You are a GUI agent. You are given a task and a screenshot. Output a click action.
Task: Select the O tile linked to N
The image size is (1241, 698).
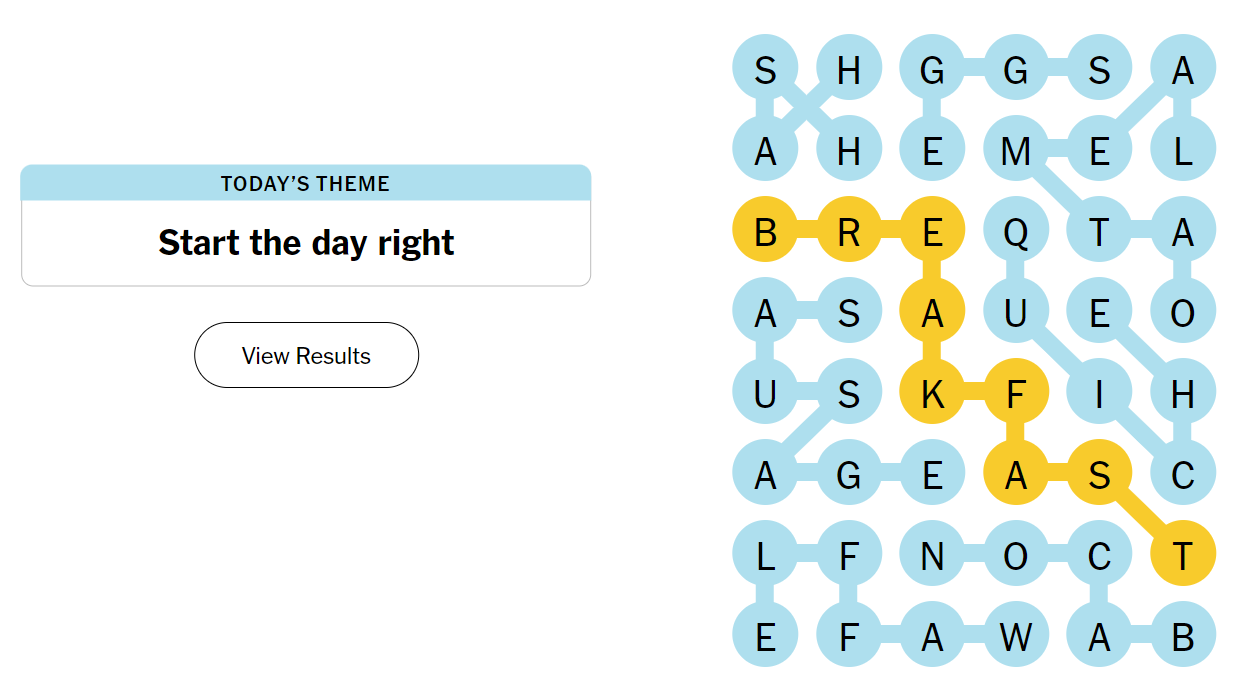click(x=1015, y=555)
